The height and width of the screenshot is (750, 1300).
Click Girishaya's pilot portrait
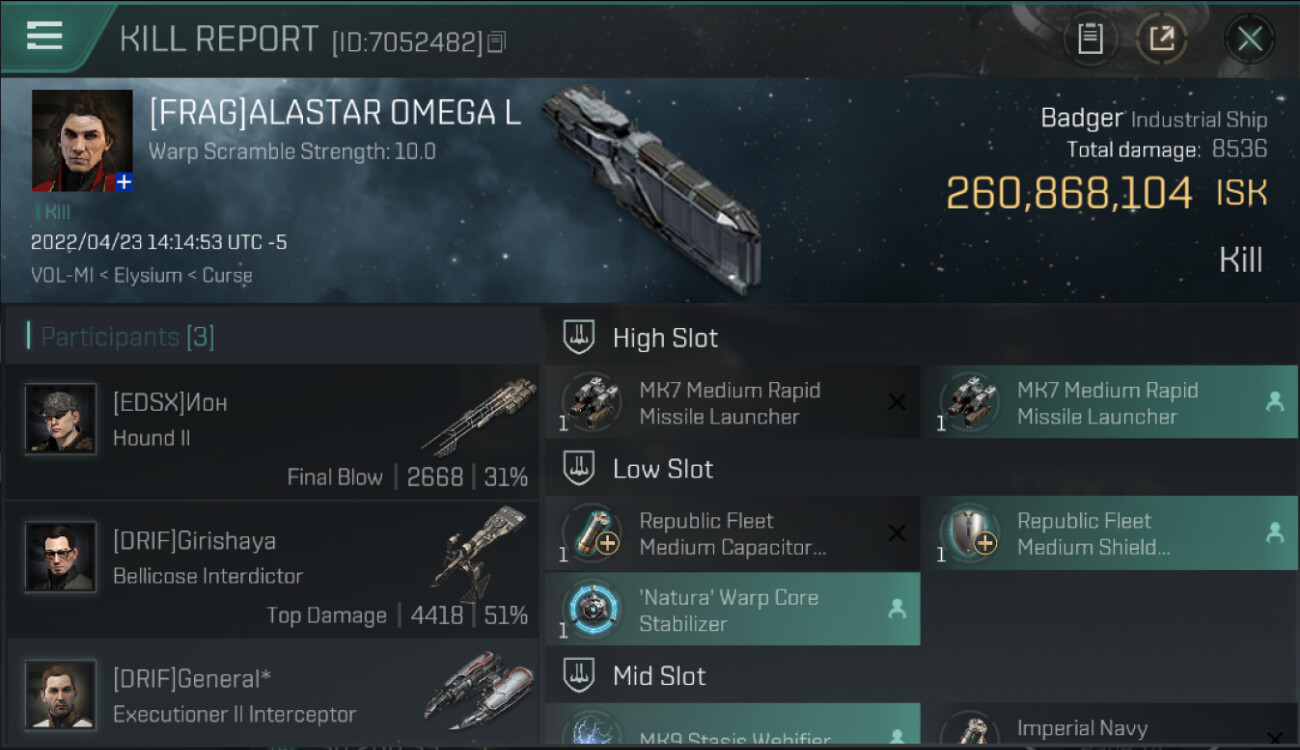61,556
